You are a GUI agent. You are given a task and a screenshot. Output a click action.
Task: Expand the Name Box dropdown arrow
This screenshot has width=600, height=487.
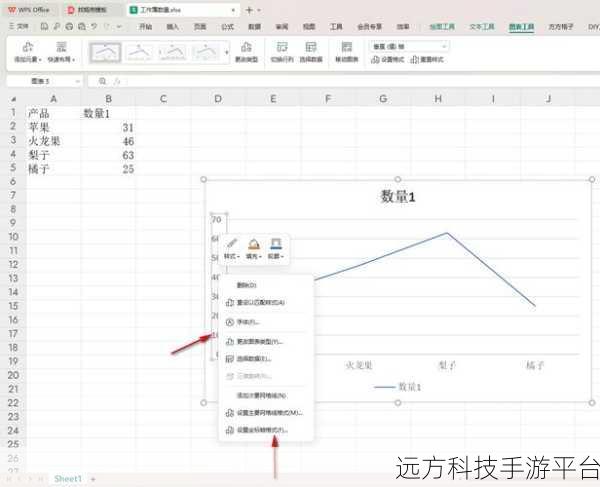pyautogui.click(x=78, y=81)
